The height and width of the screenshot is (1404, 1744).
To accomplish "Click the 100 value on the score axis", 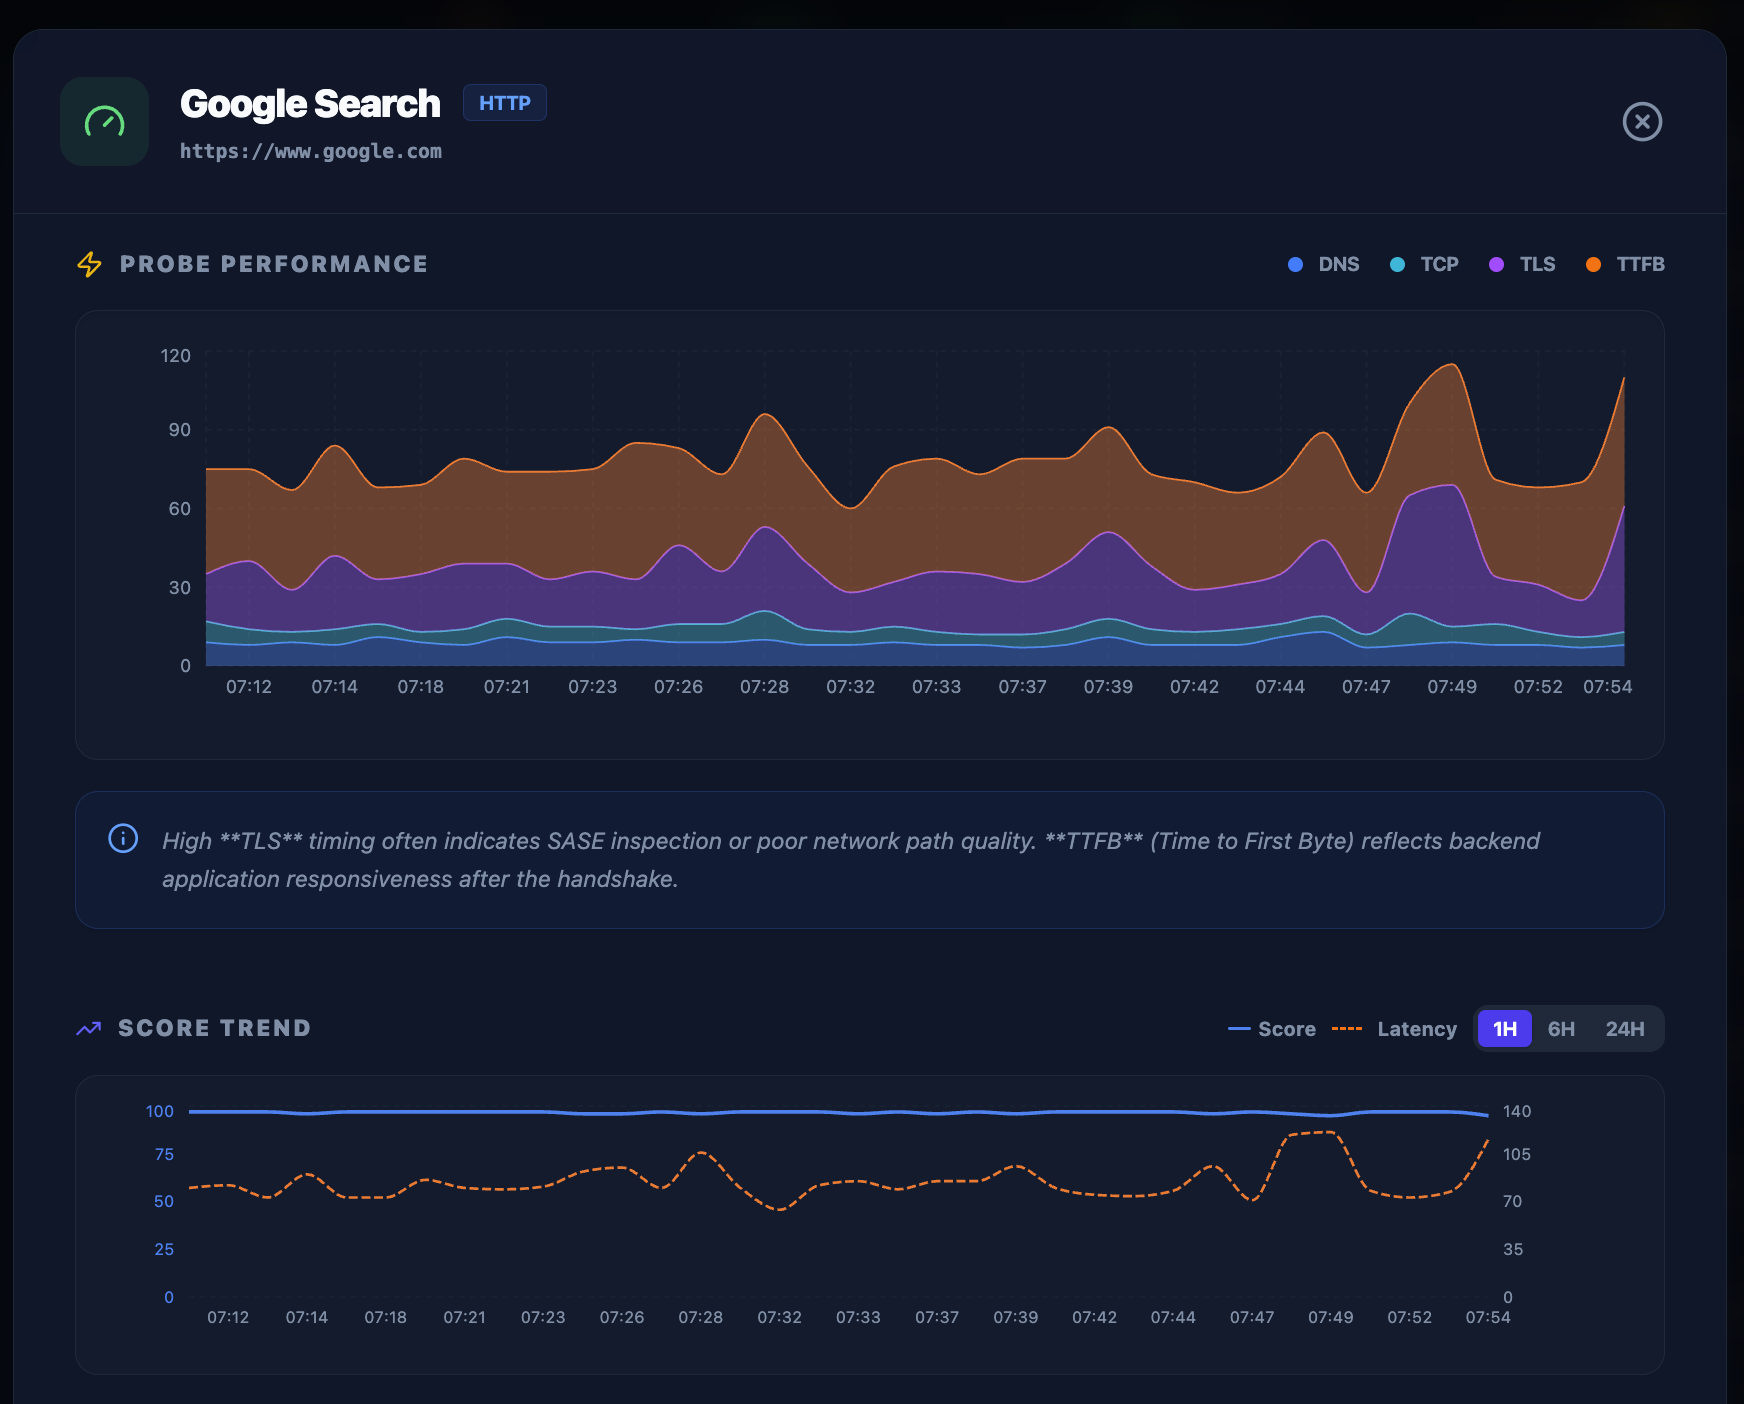I will point(160,1112).
